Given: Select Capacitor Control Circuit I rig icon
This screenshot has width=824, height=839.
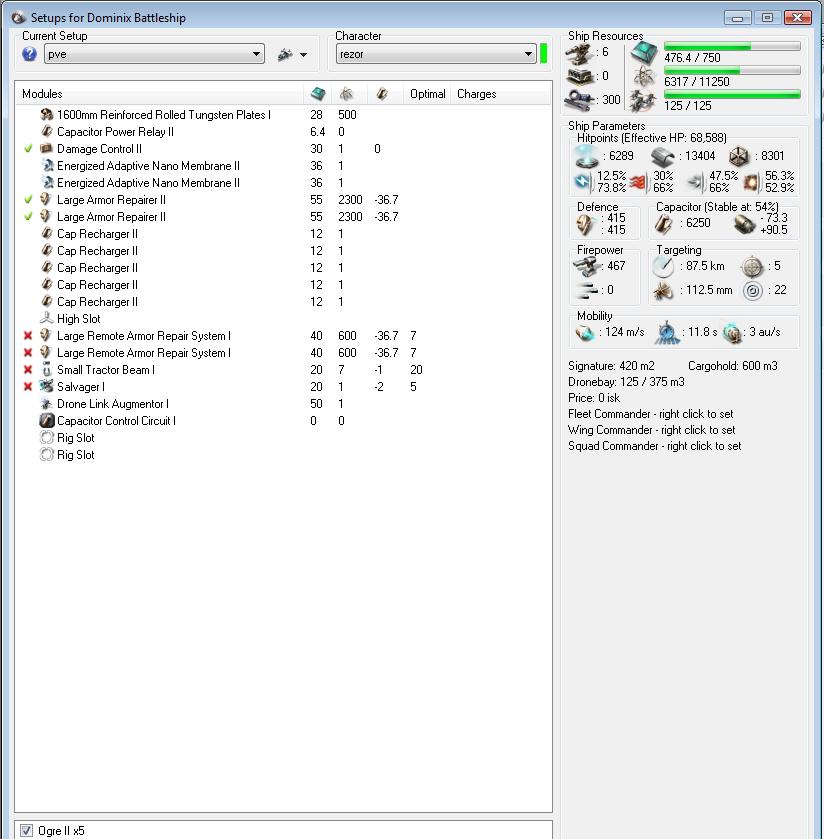Looking at the screenshot, I should [x=47, y=421].
